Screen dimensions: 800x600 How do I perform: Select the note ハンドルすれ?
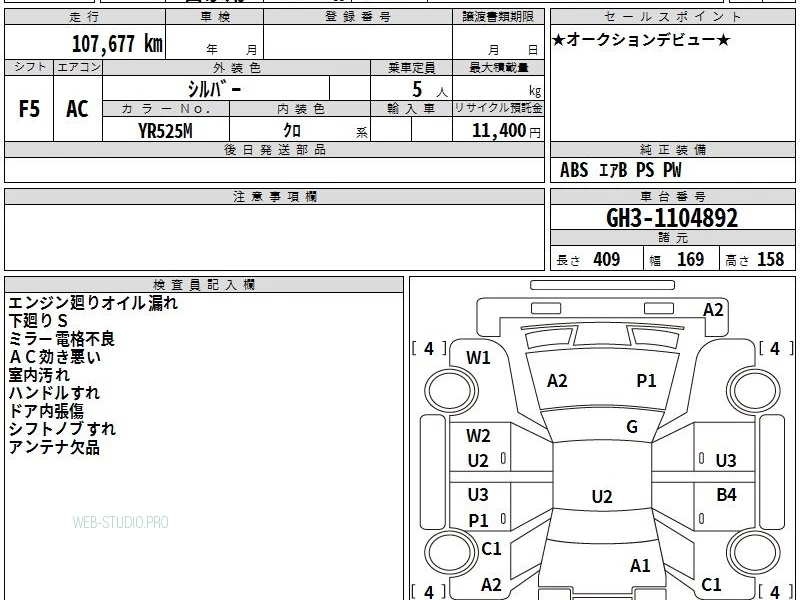tap(54, 393)
